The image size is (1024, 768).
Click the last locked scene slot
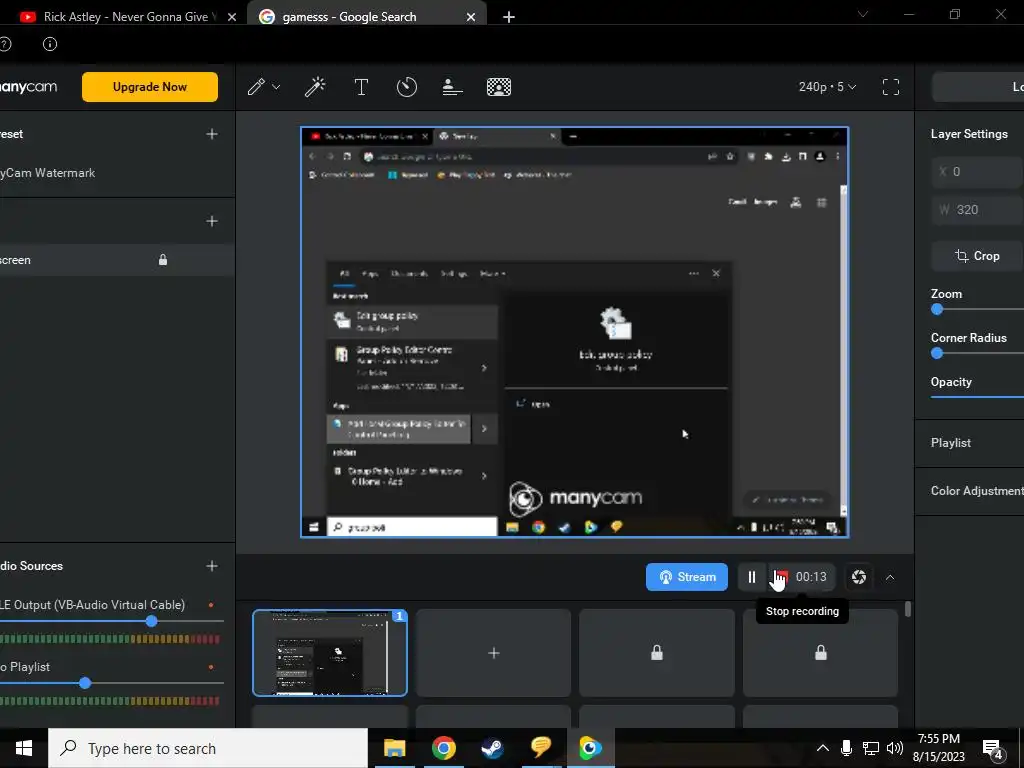(x=820, y=653)
